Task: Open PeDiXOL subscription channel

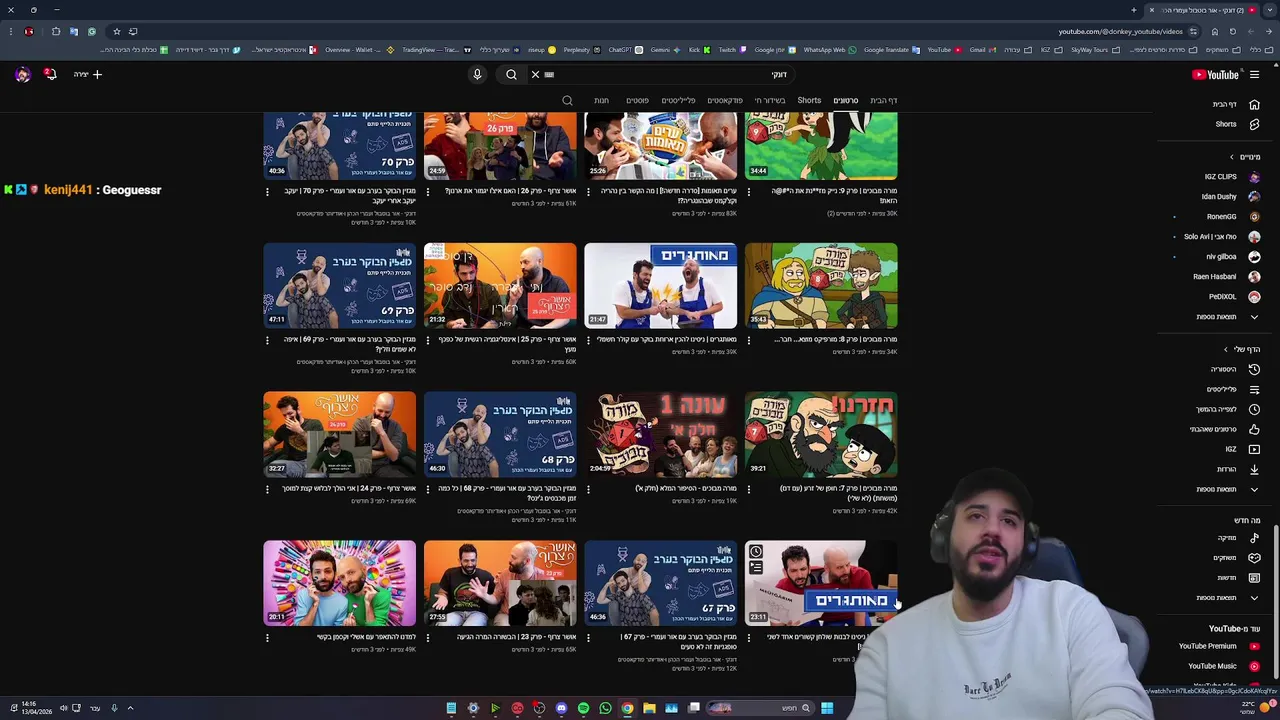Action: [1232, 297]
